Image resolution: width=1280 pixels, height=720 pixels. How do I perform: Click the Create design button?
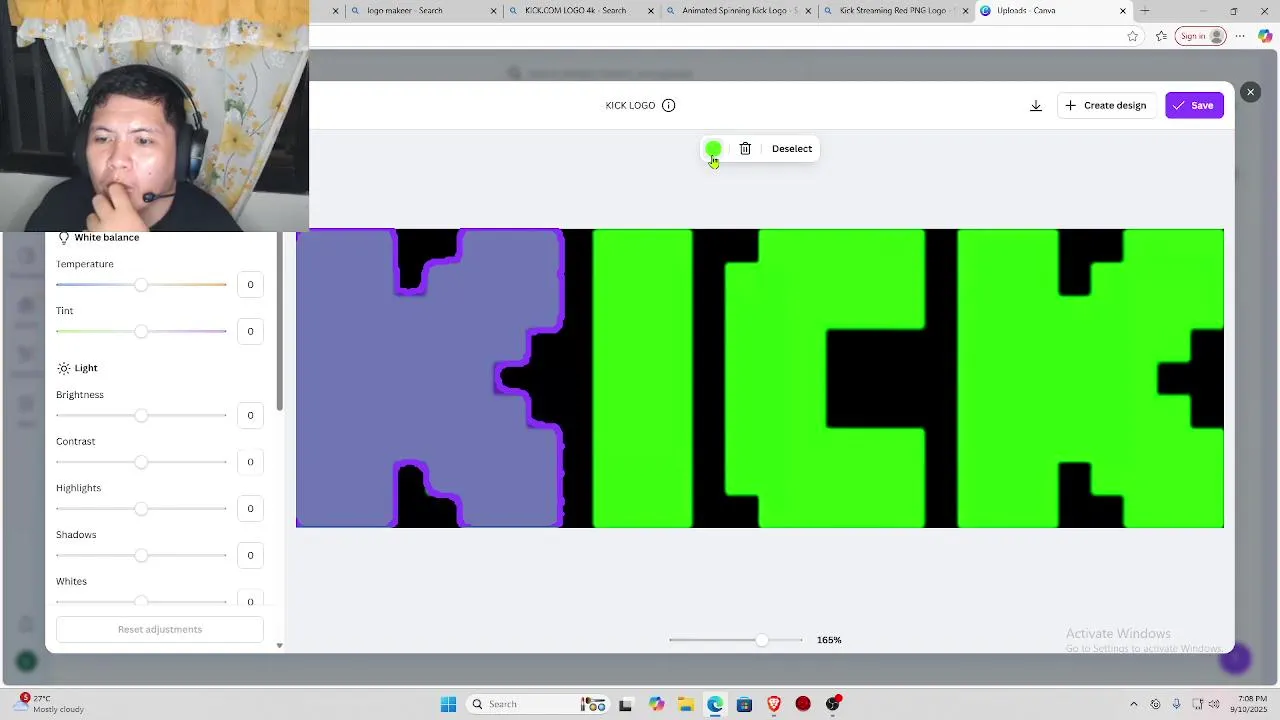(x=1106, y=105)
